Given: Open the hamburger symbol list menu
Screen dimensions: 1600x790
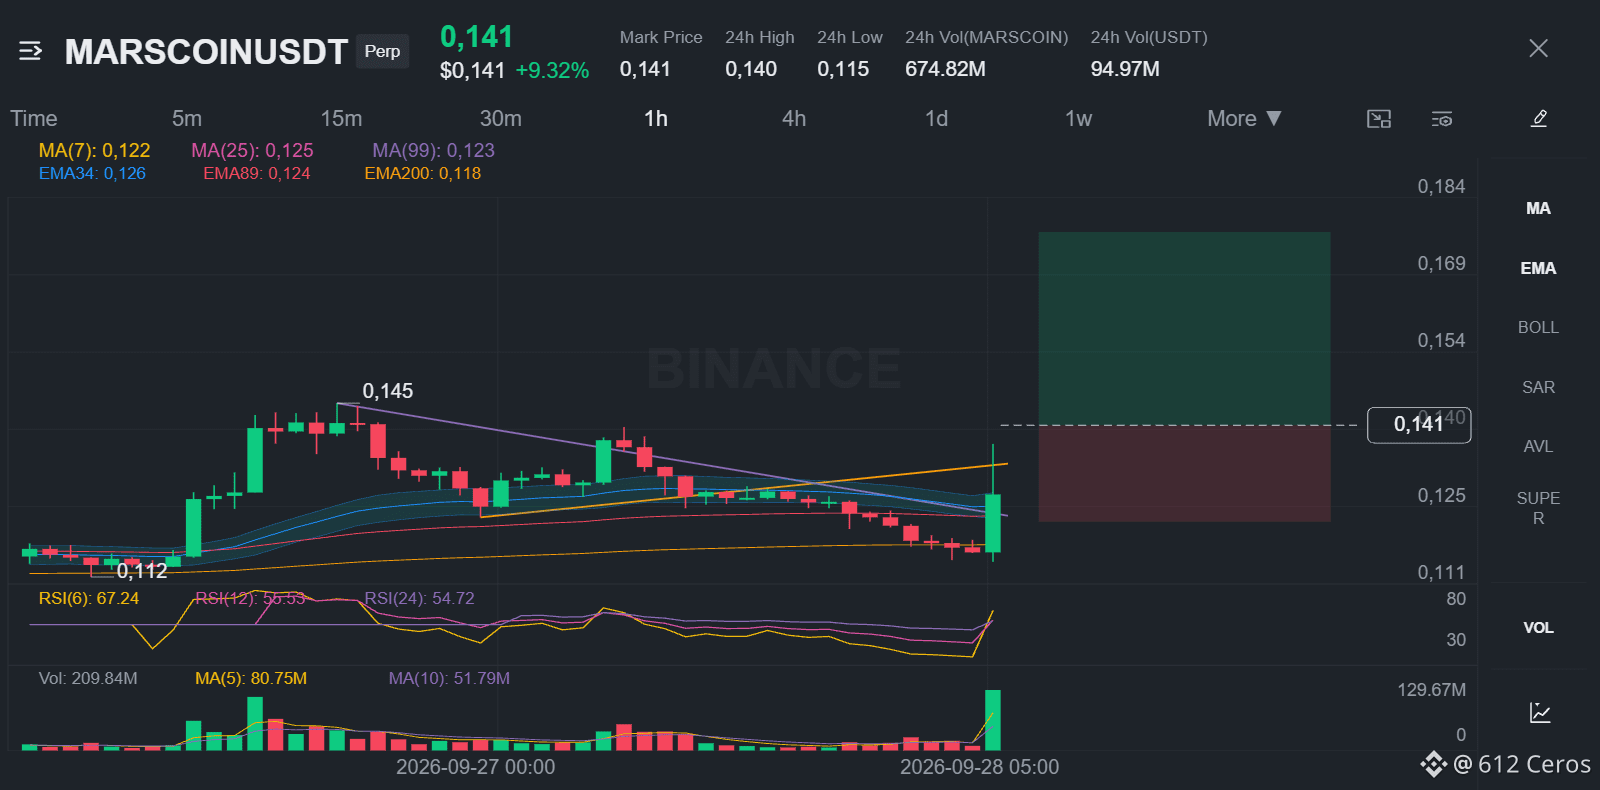Looking at the screenshot, I should 30,51.
